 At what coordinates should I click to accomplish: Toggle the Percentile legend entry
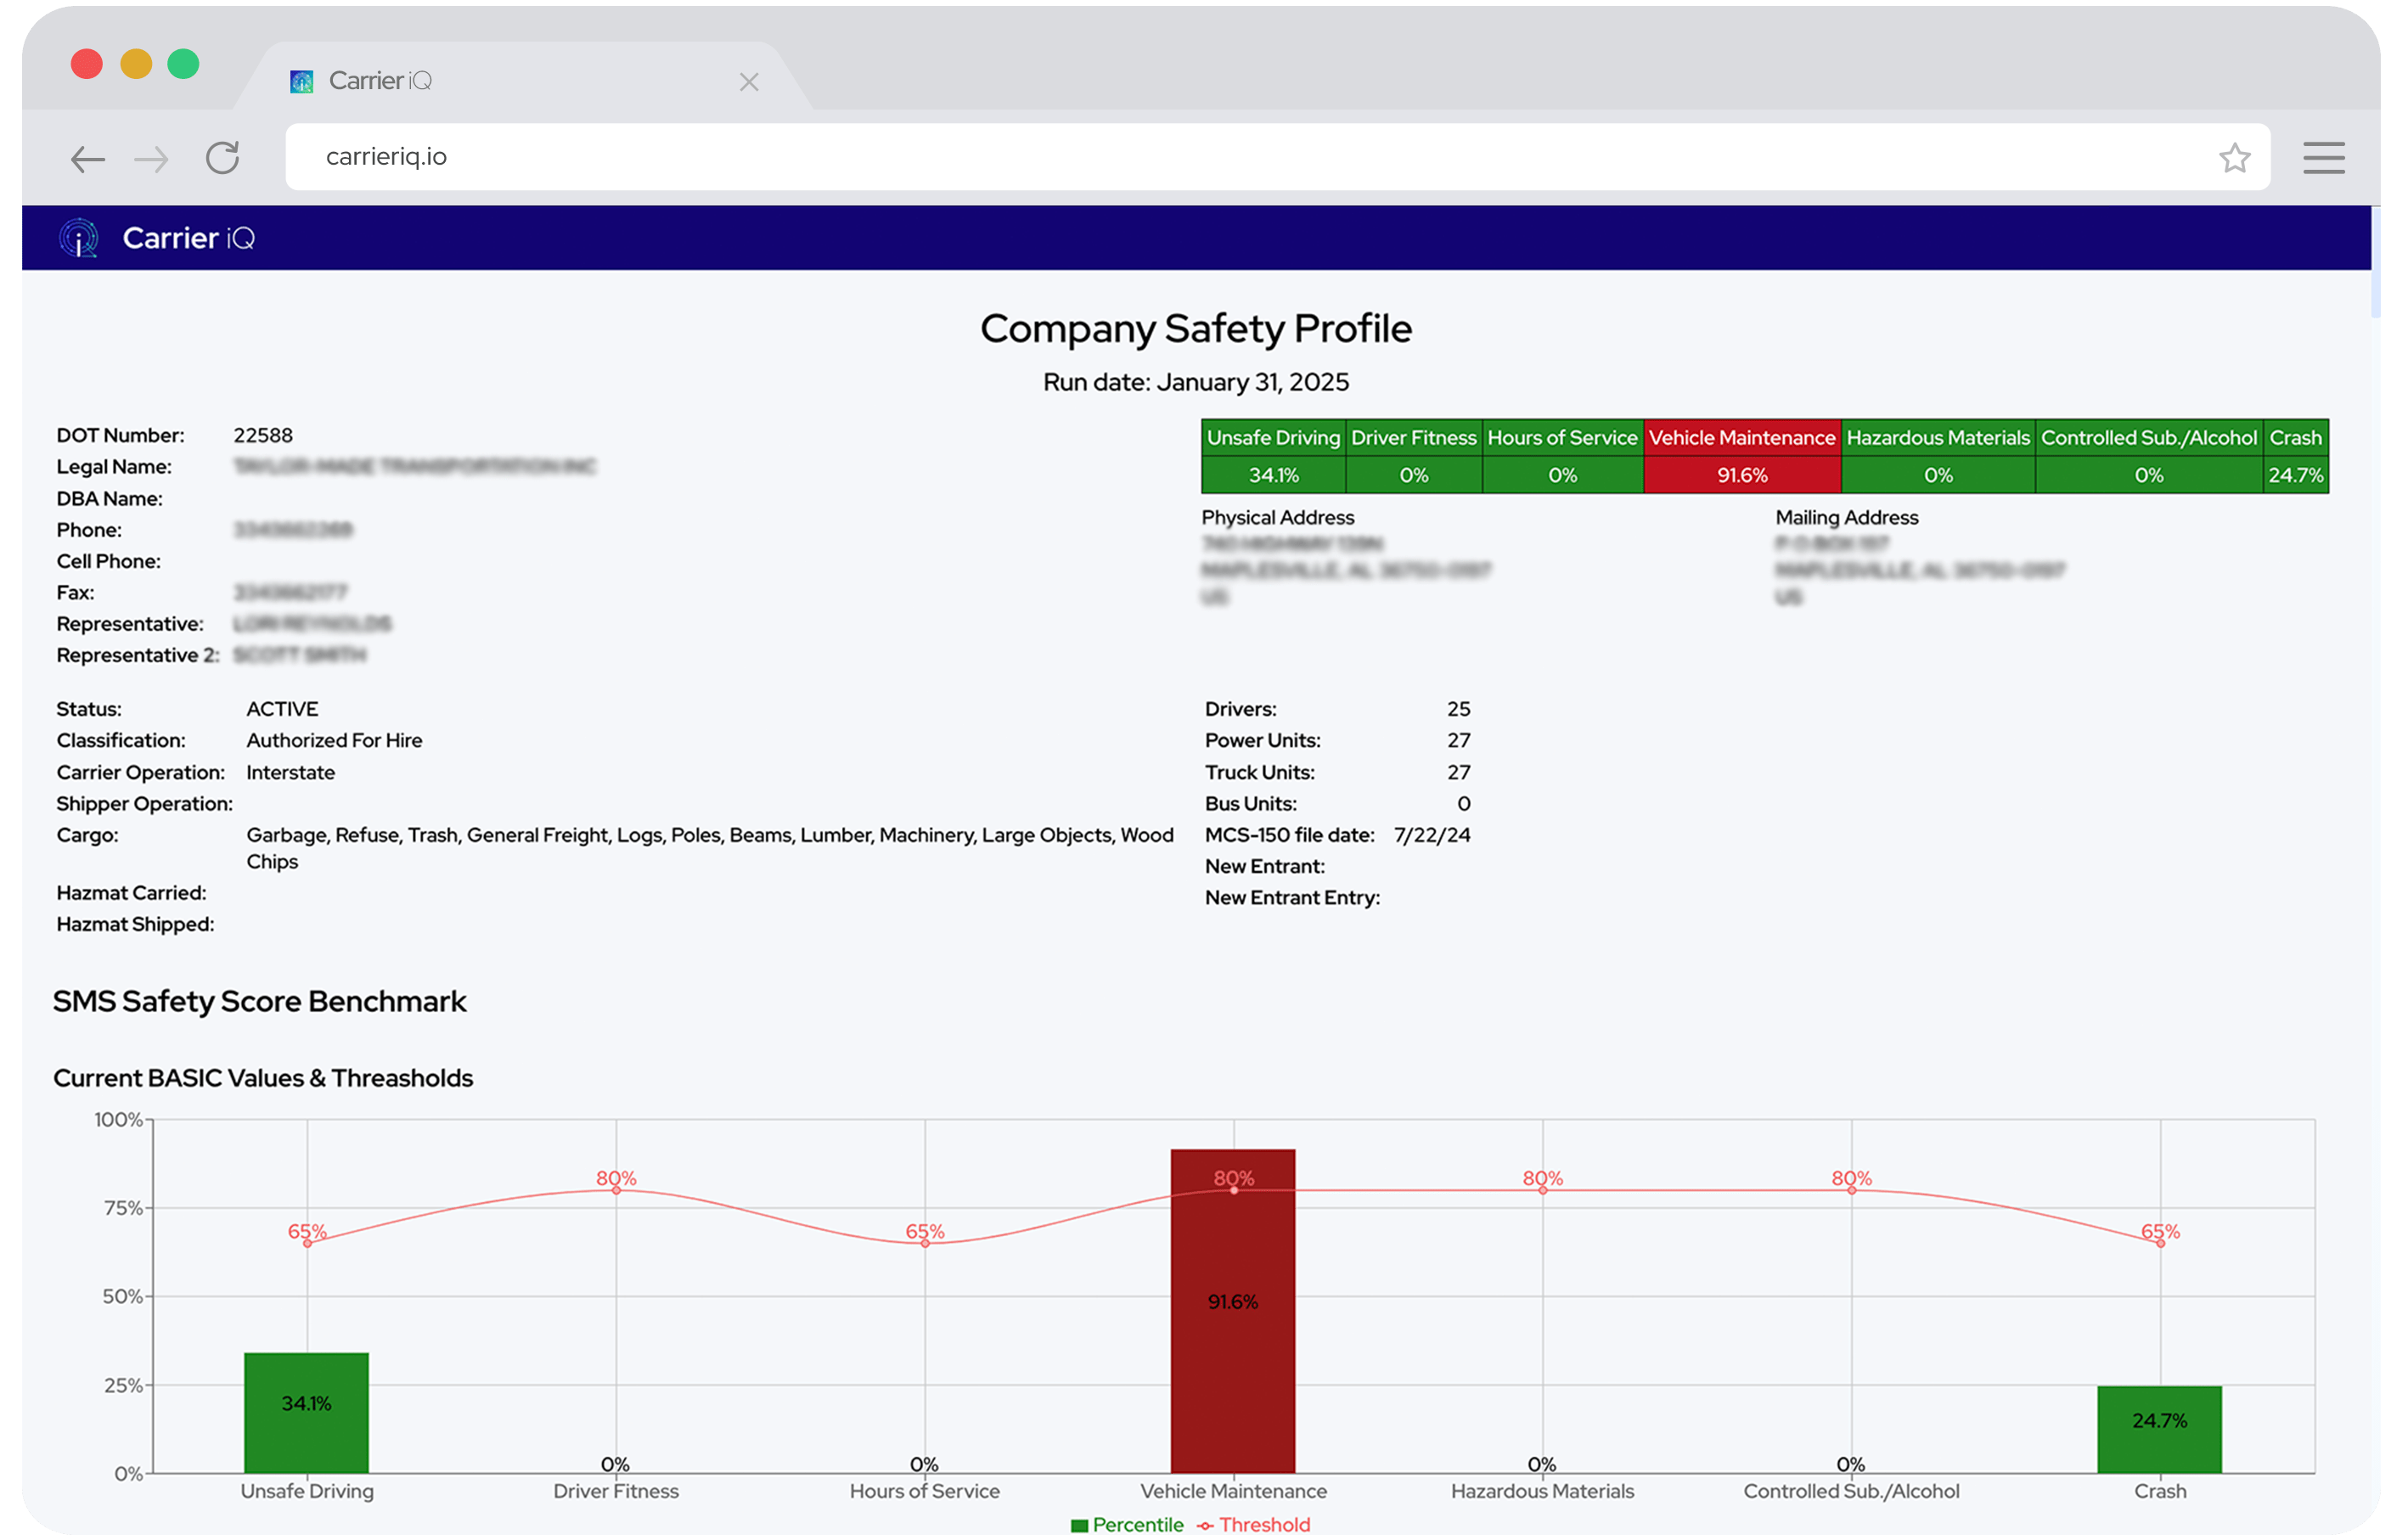tap(1127, 1524)
